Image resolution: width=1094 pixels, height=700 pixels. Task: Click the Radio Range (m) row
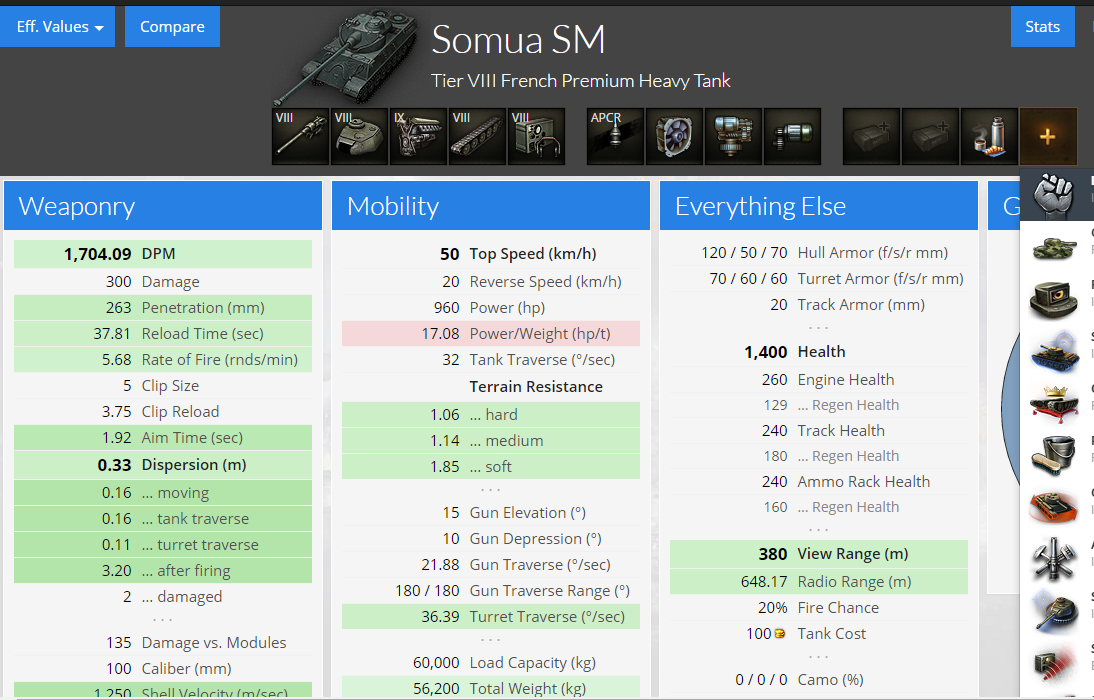(x=818, y=581)
